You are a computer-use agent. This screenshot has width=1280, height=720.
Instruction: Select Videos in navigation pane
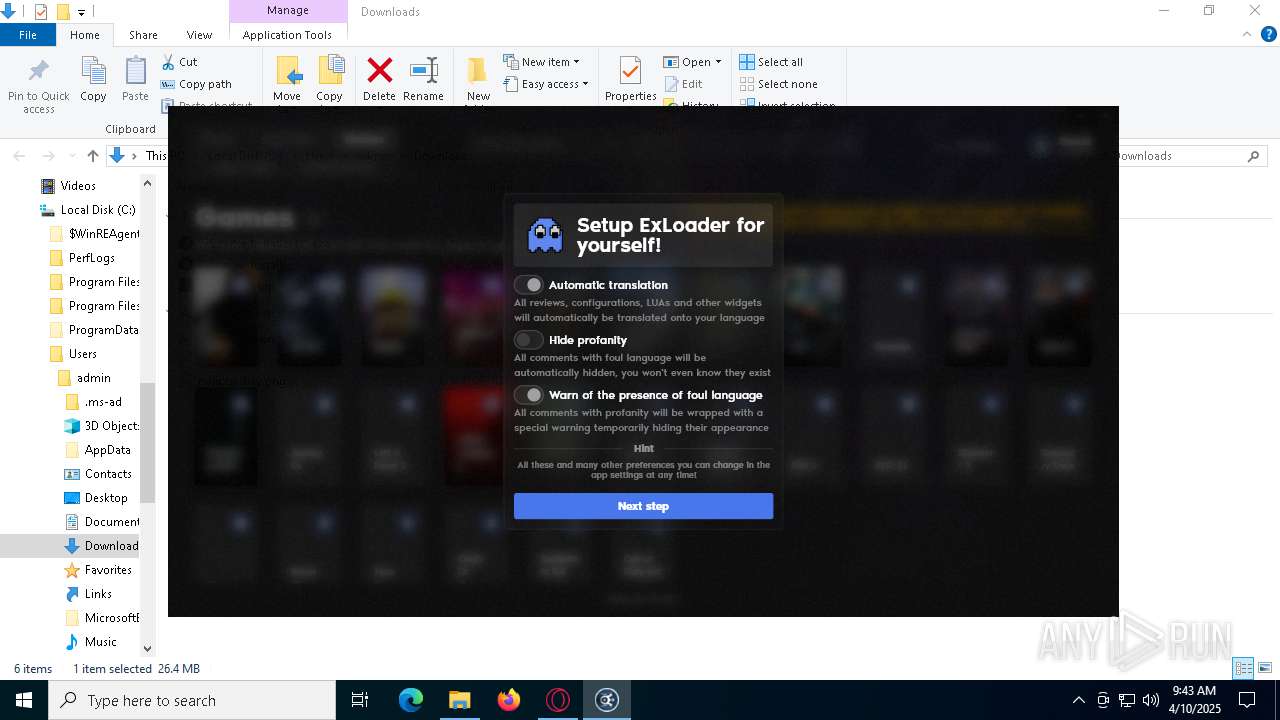coord(78,186)
